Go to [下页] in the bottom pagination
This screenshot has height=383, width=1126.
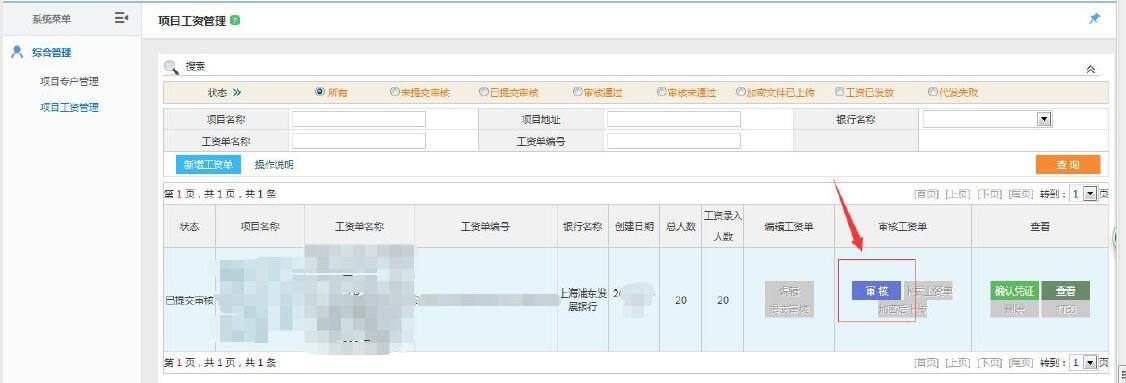990,363
